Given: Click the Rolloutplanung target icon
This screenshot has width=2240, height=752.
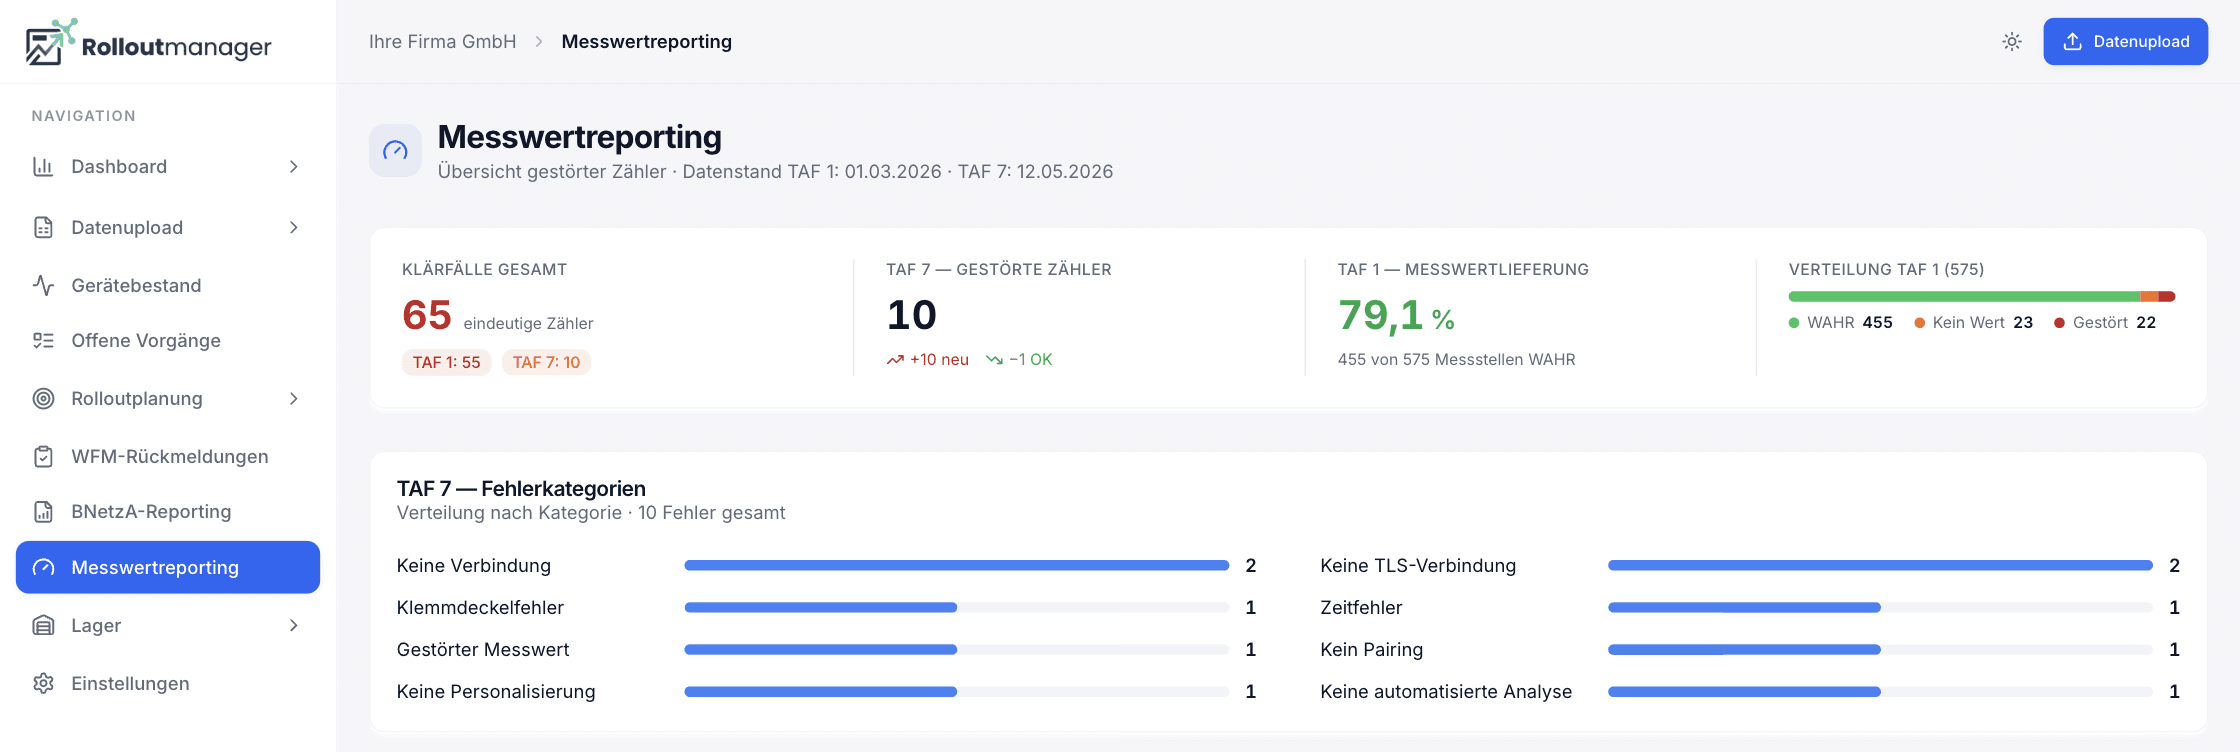Looking at the screenshot, I should 43,399.
